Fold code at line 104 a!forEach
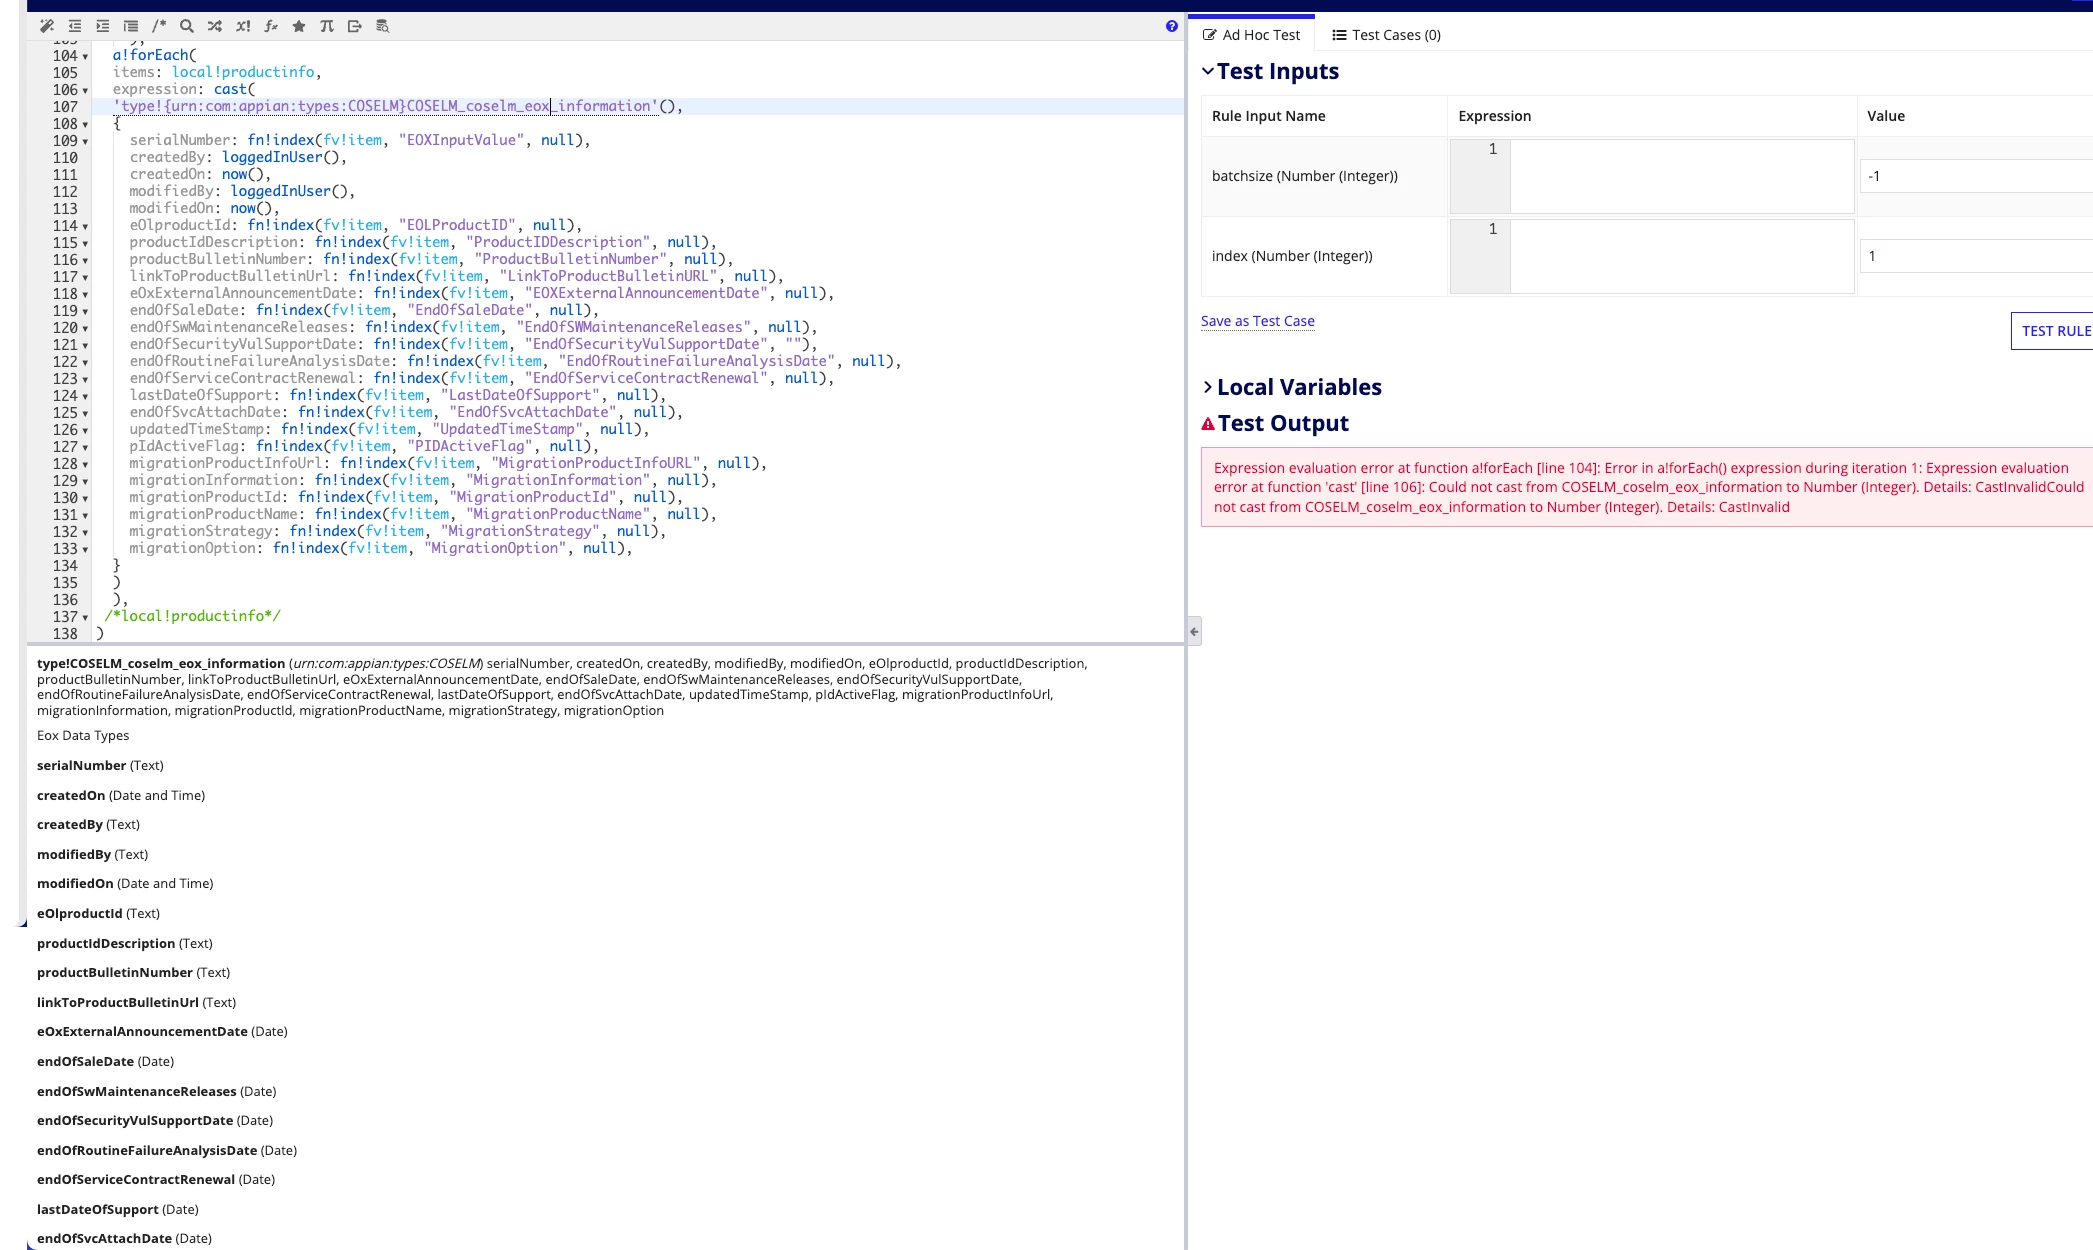The height and width of the screenshot is (1250, 2093). (85, 56)
